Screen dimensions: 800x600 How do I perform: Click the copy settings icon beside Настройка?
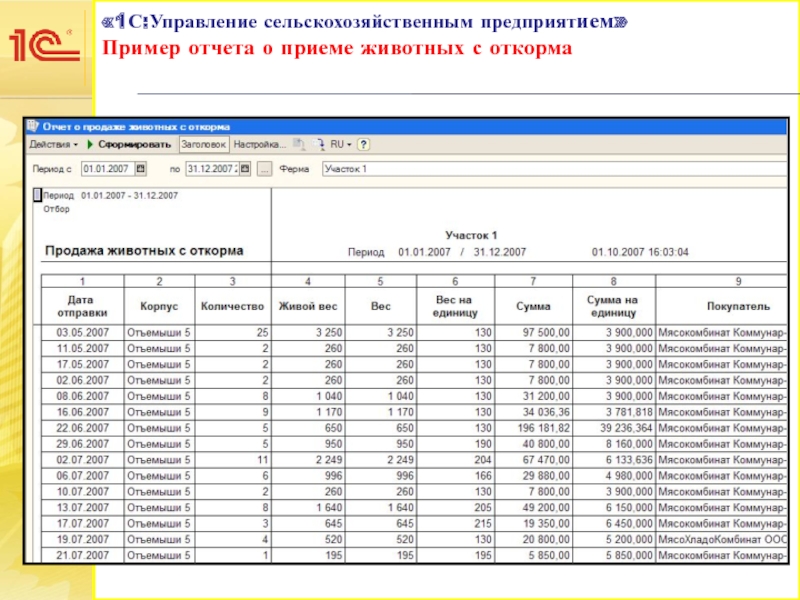299,144
